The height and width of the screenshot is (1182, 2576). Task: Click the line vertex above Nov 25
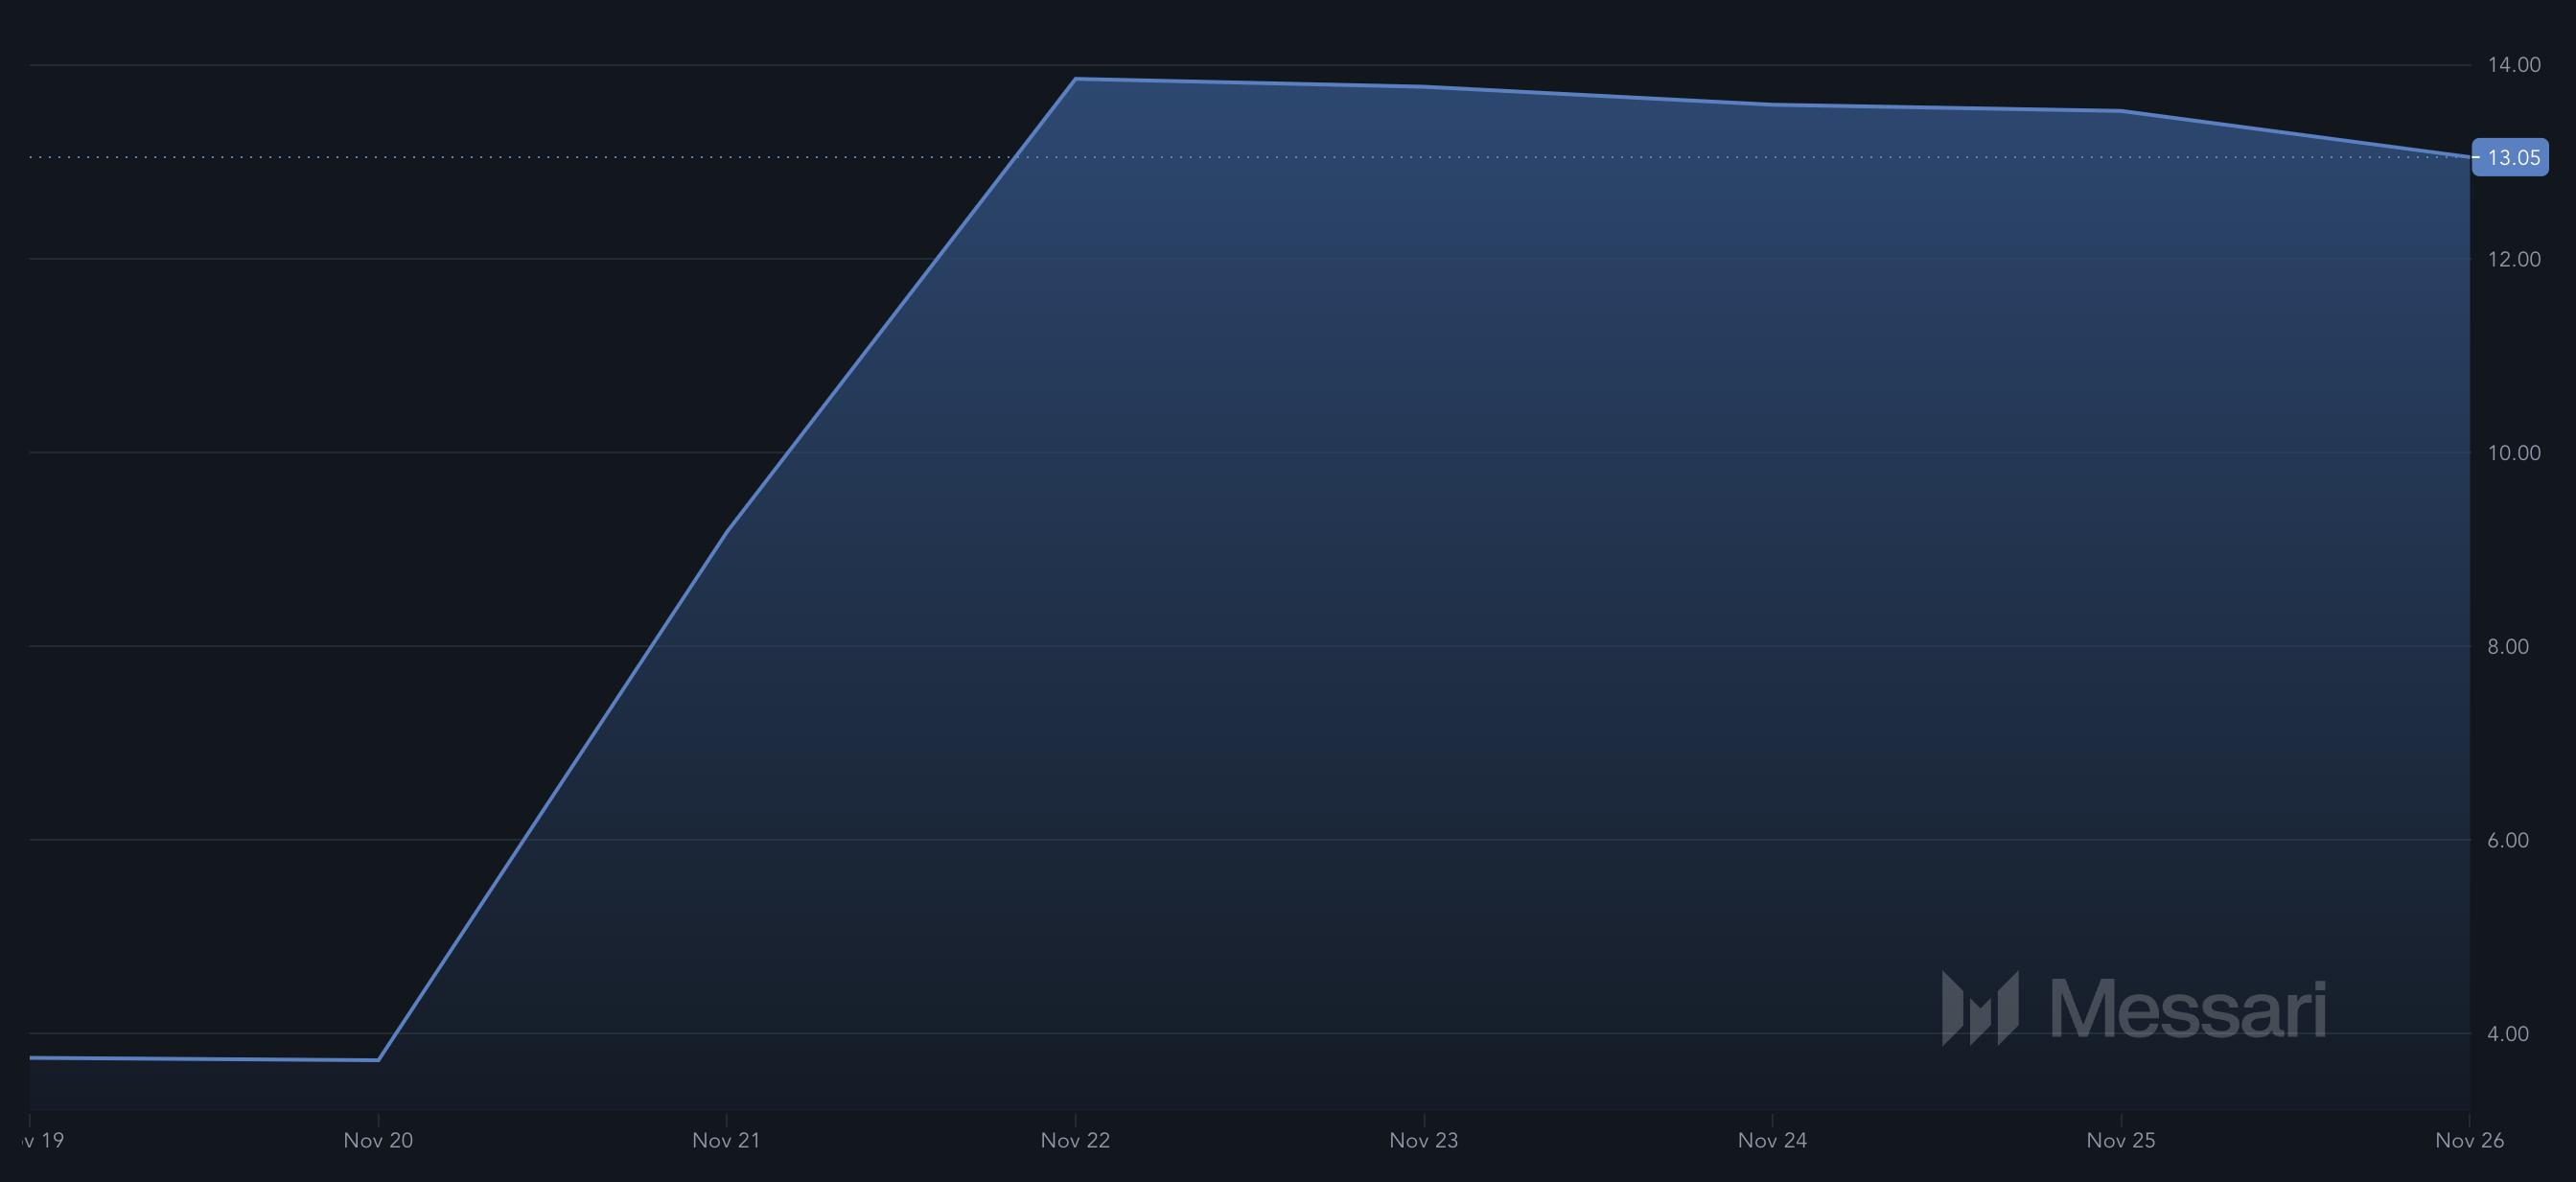2121,111
